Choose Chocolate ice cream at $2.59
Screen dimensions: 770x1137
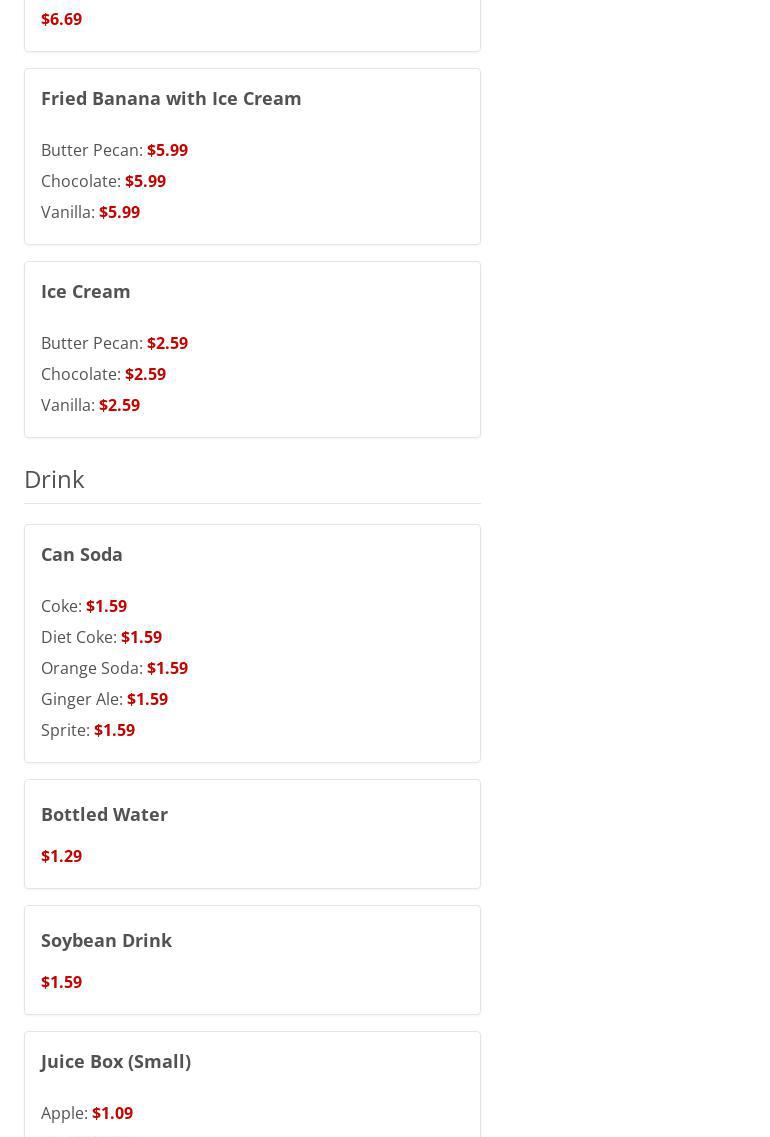coord(103,374)
